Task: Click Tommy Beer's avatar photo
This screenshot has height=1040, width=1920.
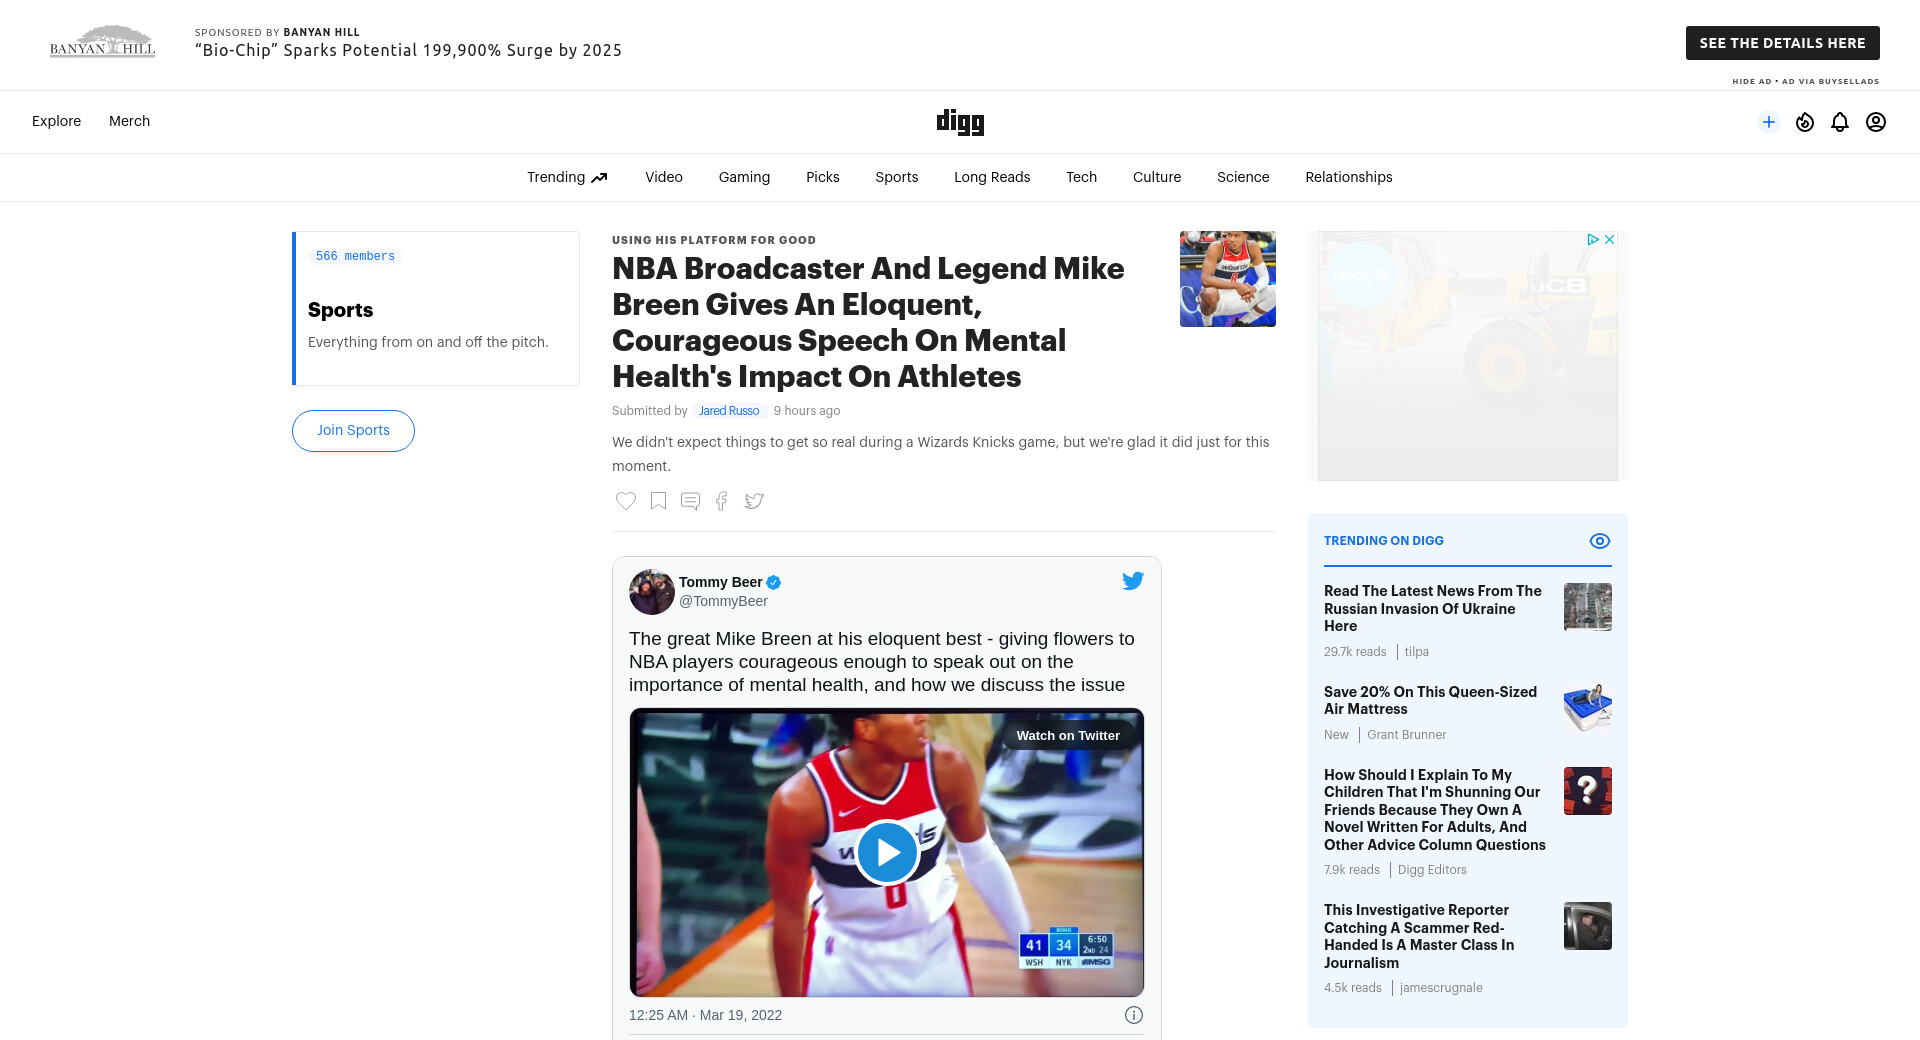Action: 652,592
